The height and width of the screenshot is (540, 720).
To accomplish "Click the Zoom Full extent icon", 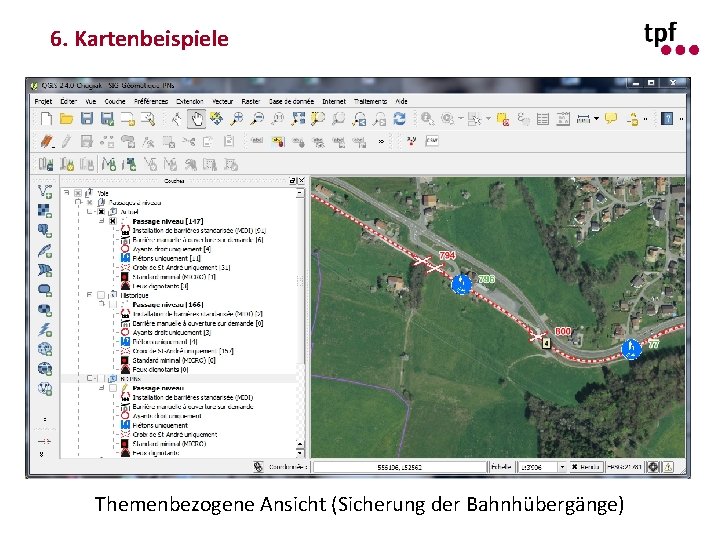I will click(x=298, y=119).
